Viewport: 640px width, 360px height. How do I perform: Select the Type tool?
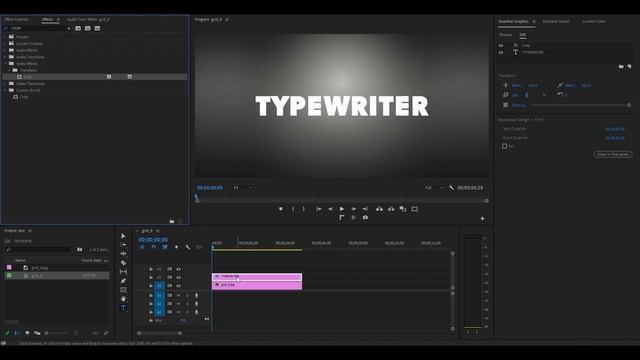[x=123, y=308]
